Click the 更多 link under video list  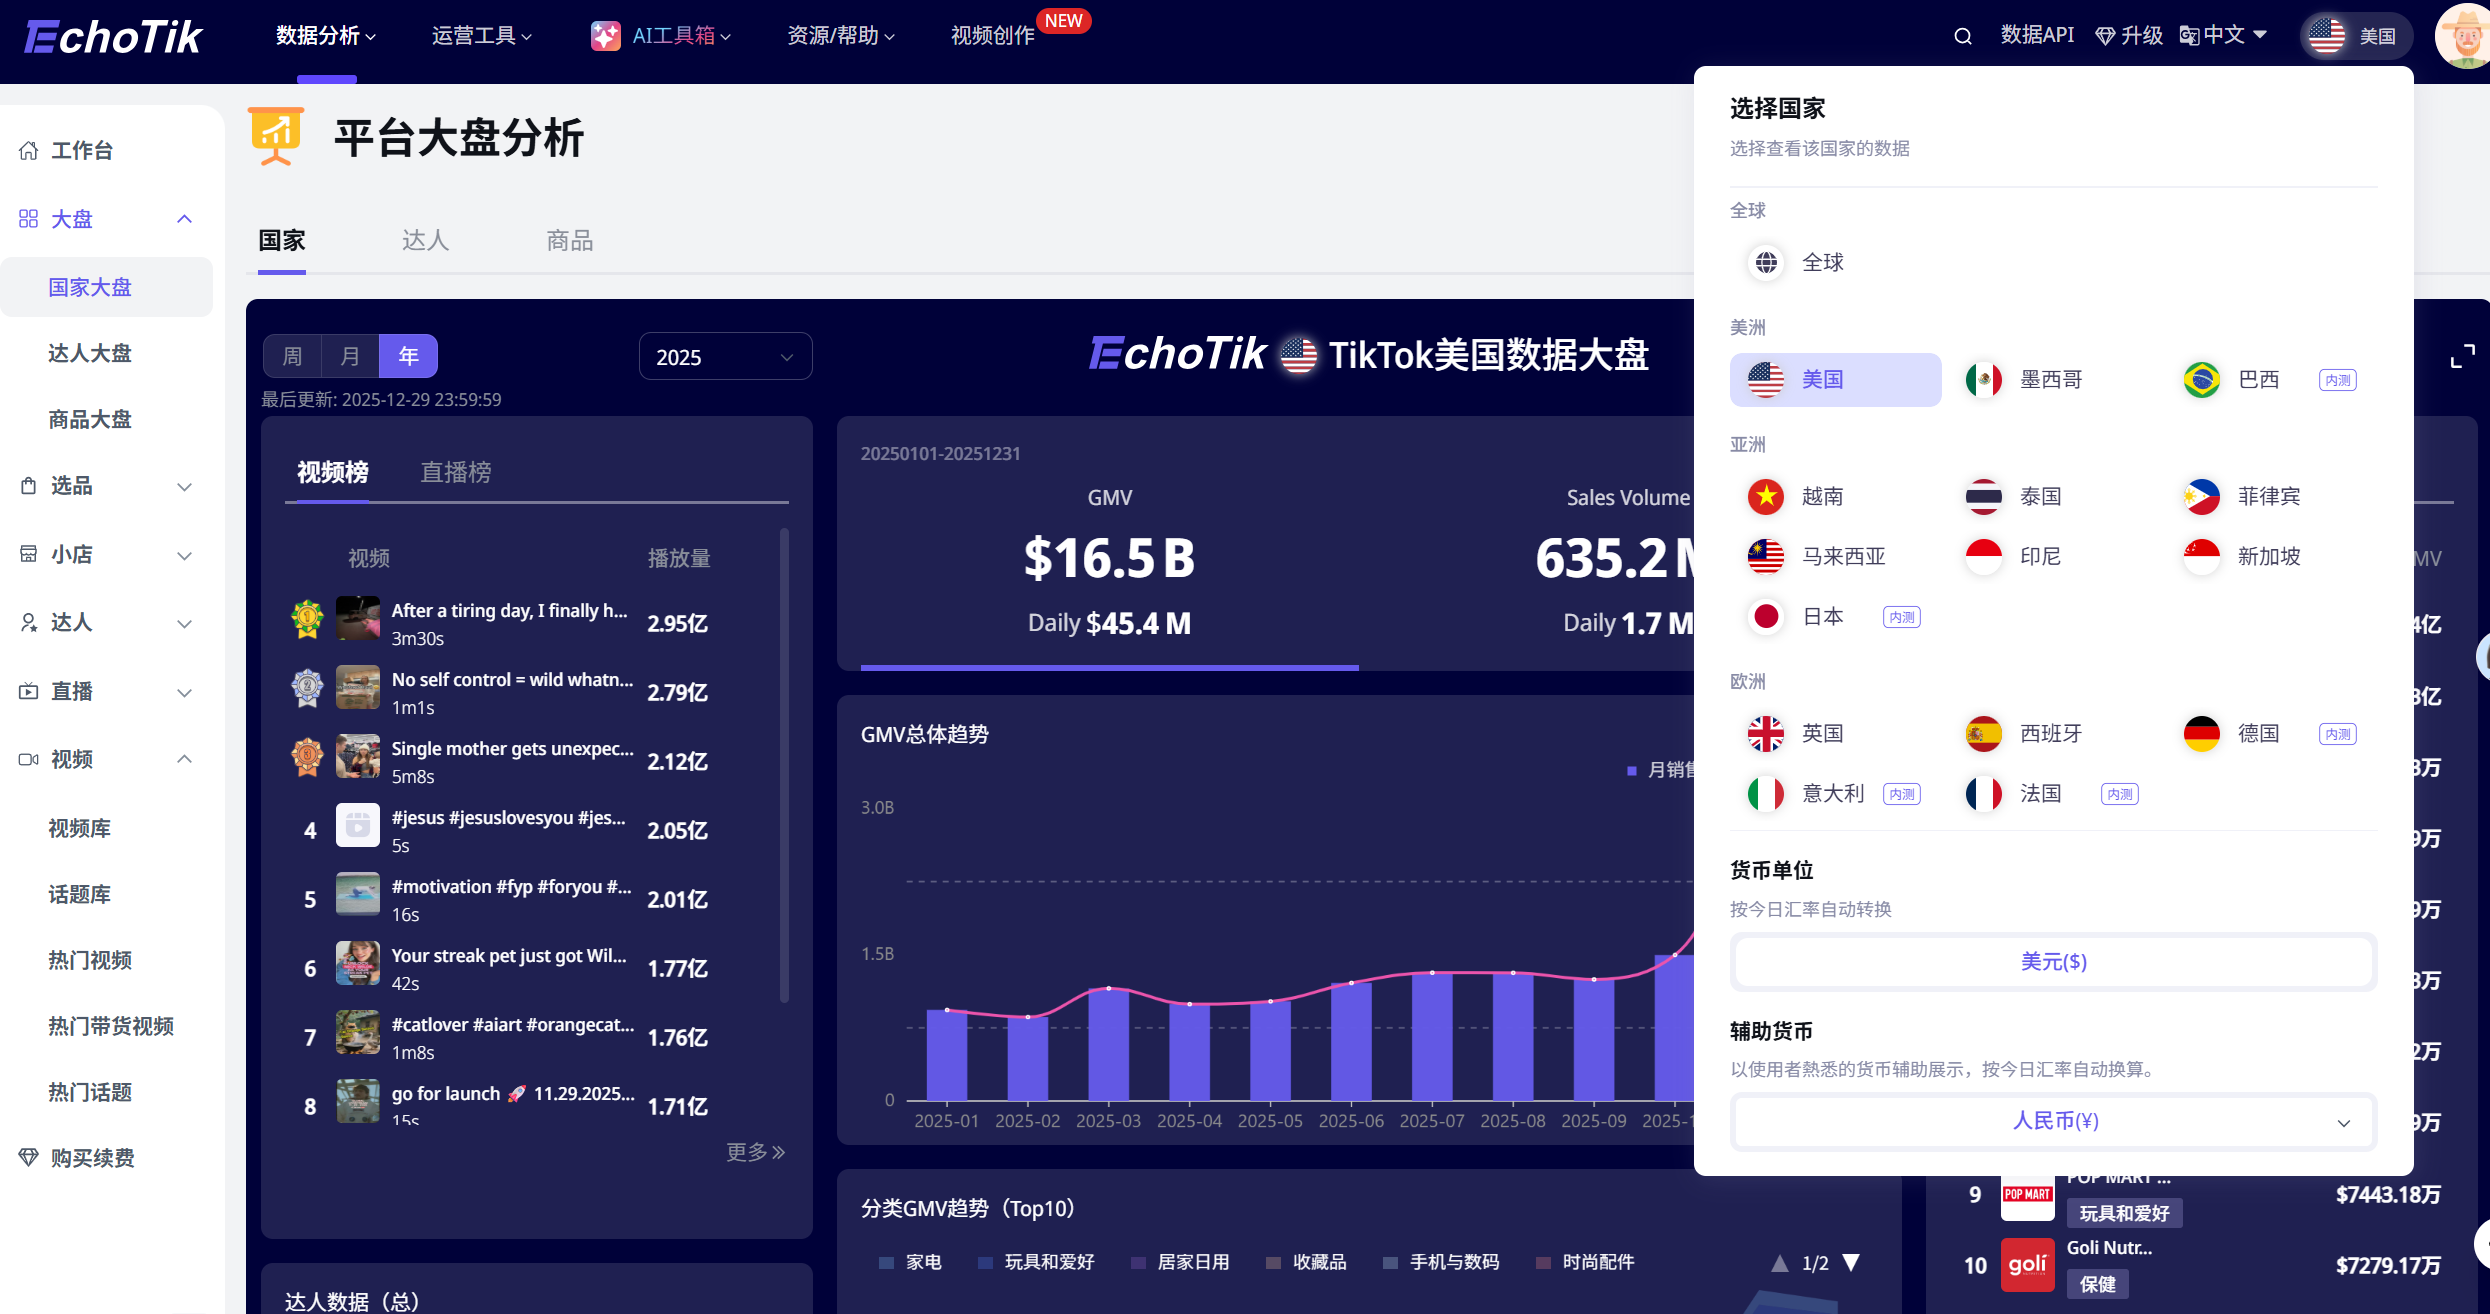pos(756,1153)
